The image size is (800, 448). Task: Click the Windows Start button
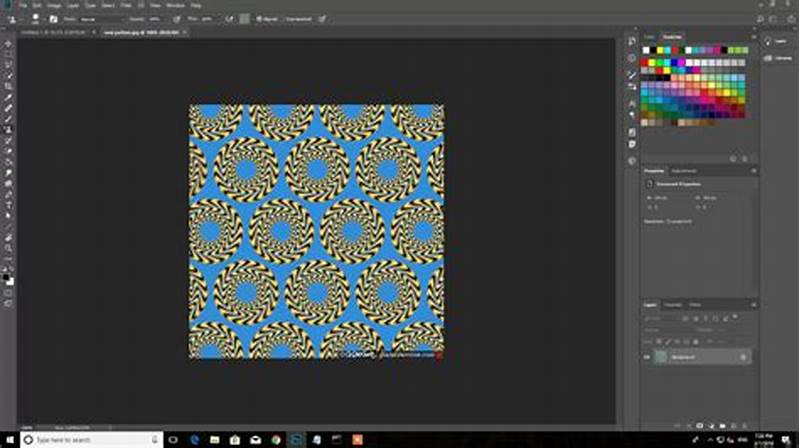pyautogui.click(x=10, y=440)
